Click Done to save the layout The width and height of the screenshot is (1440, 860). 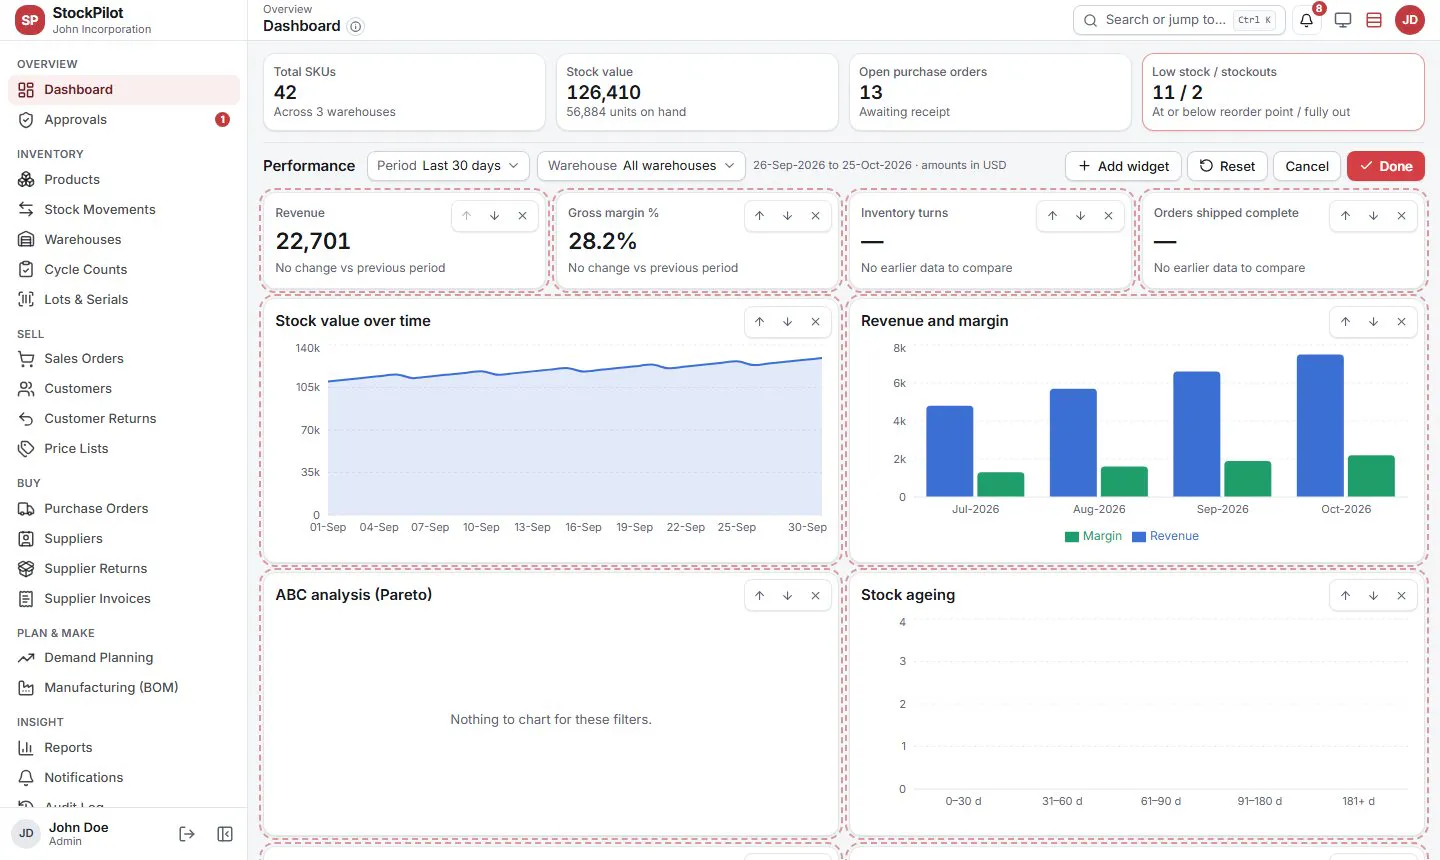pyautogui.click(x=1386, y=166)
